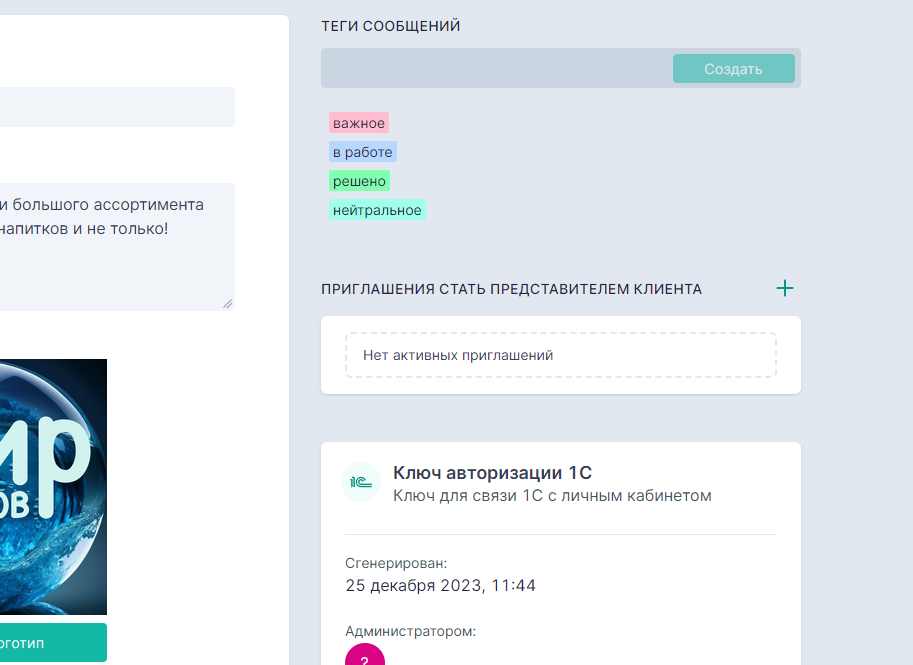
Task: Toggle the green «решено» tag
Action: 359,181
